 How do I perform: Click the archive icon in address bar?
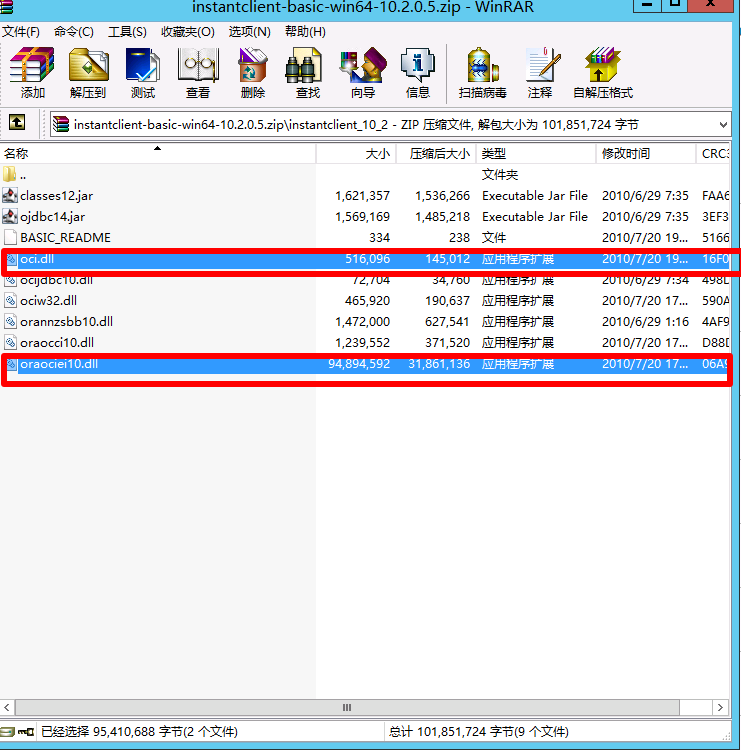point(61,125)
